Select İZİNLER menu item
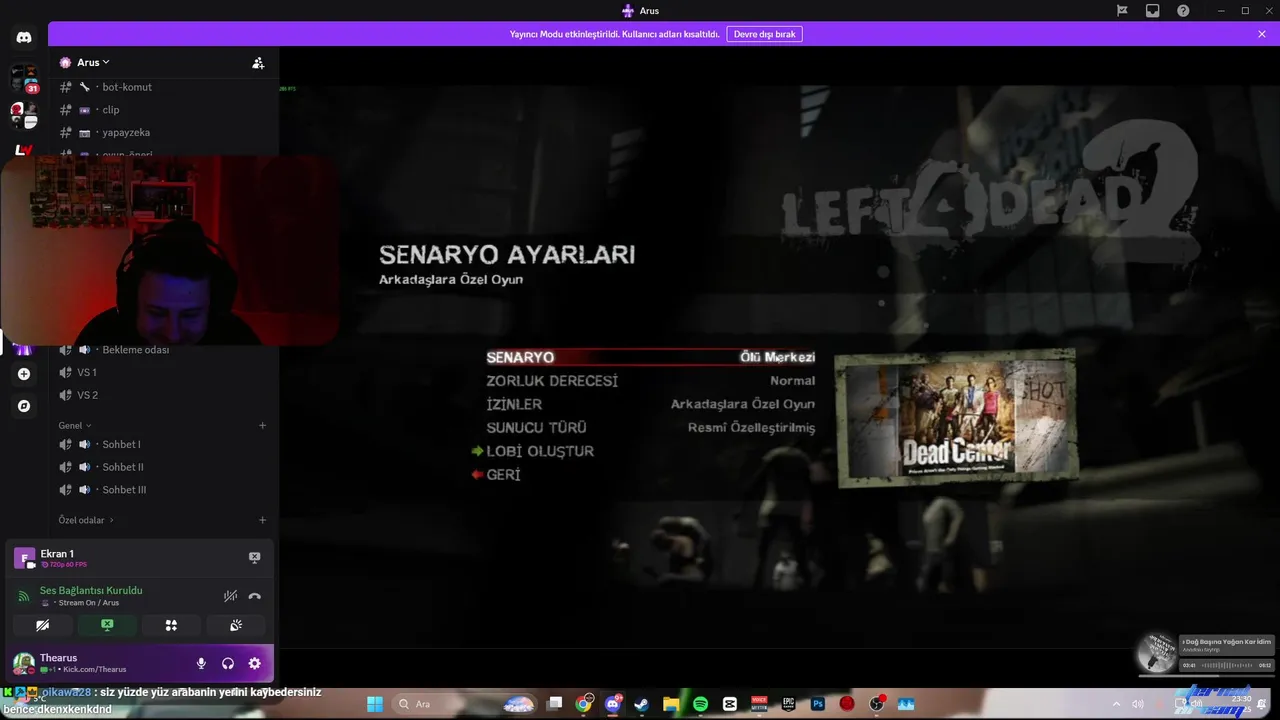 [514, 404]
